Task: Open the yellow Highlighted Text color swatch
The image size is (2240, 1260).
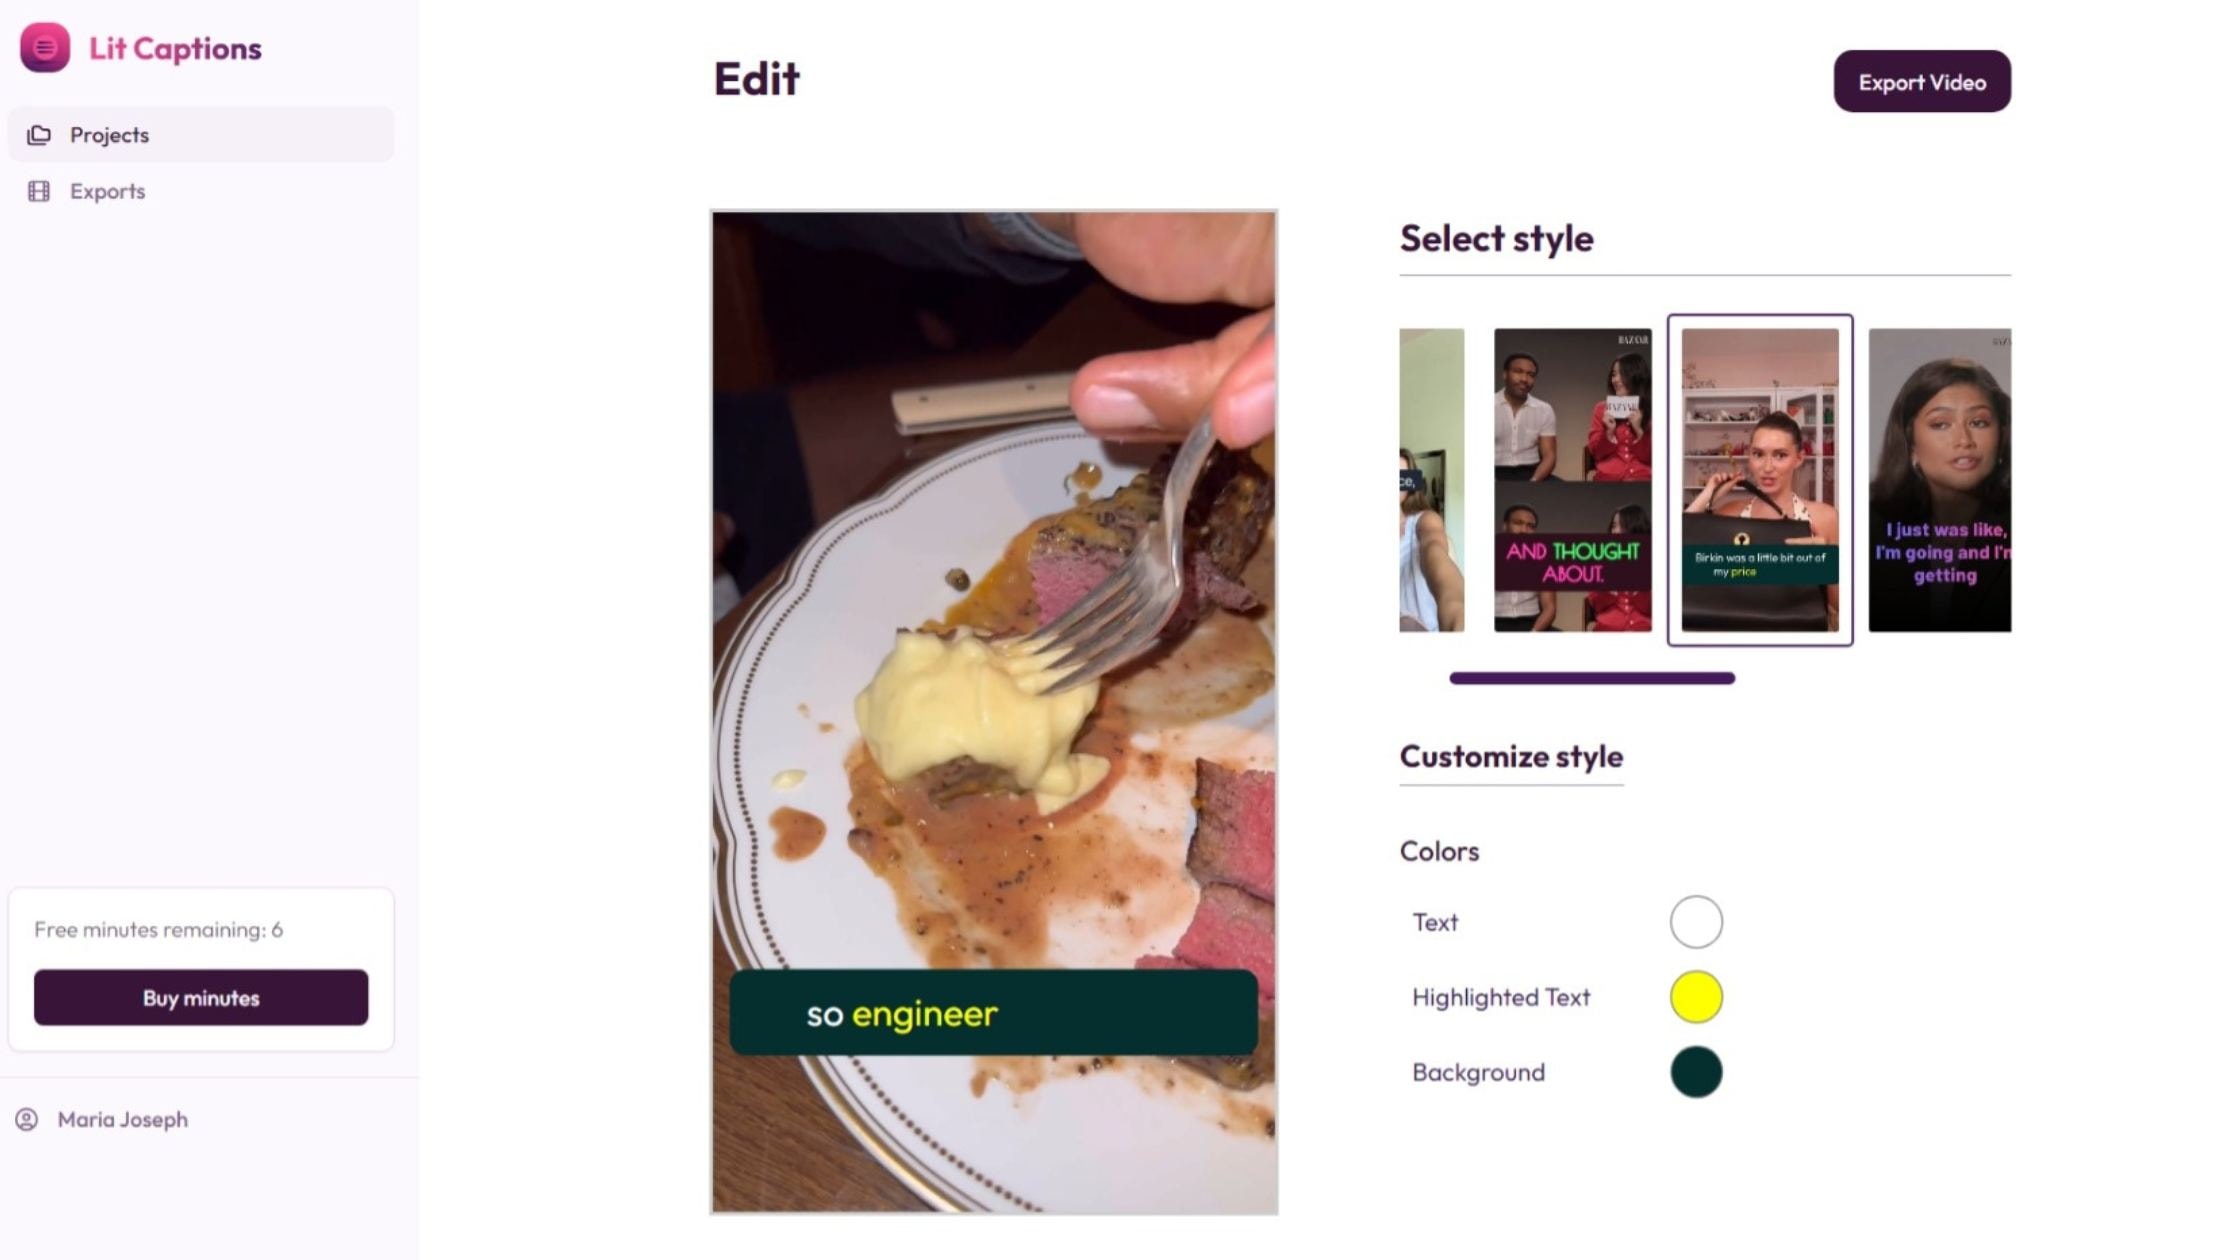Action: [x=1696, y=997]
